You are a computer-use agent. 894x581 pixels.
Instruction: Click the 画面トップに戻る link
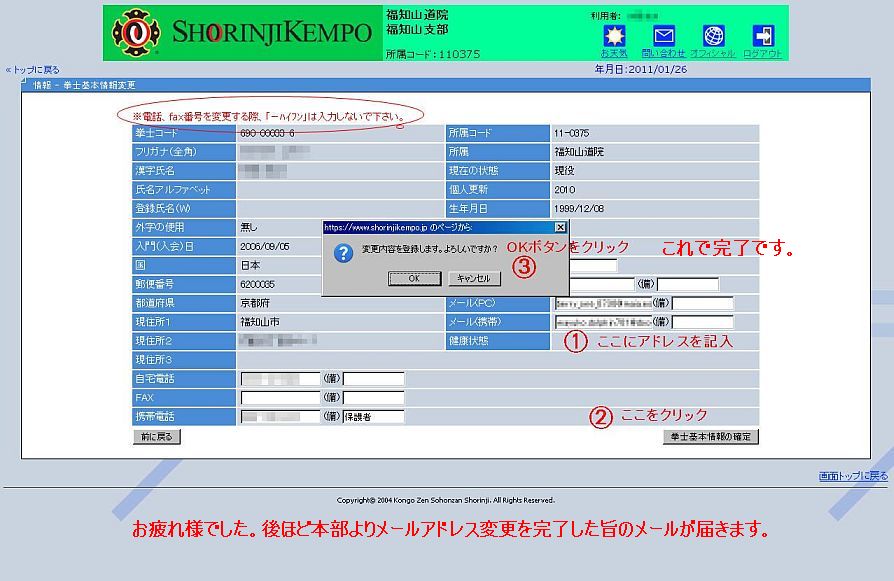(852, 476)
